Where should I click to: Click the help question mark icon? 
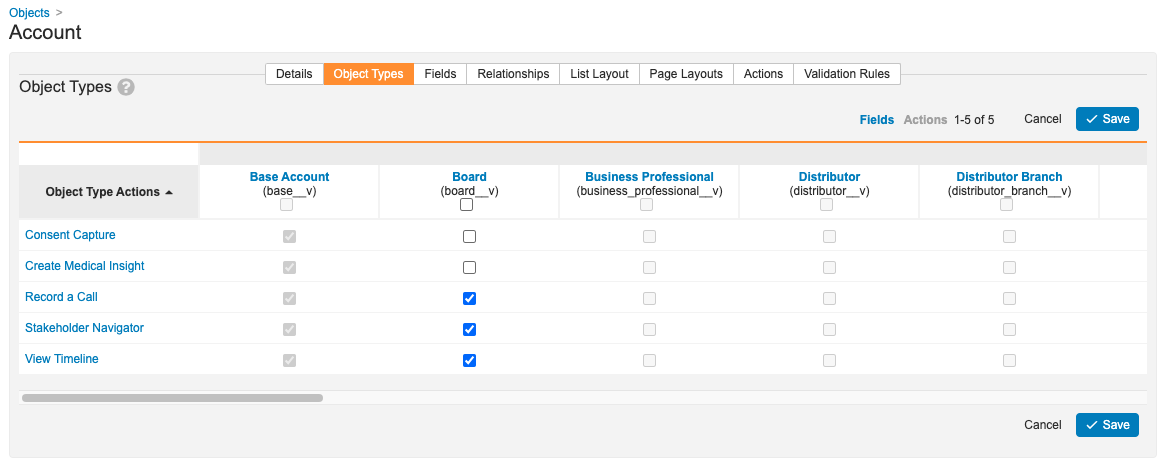[126, 87]
